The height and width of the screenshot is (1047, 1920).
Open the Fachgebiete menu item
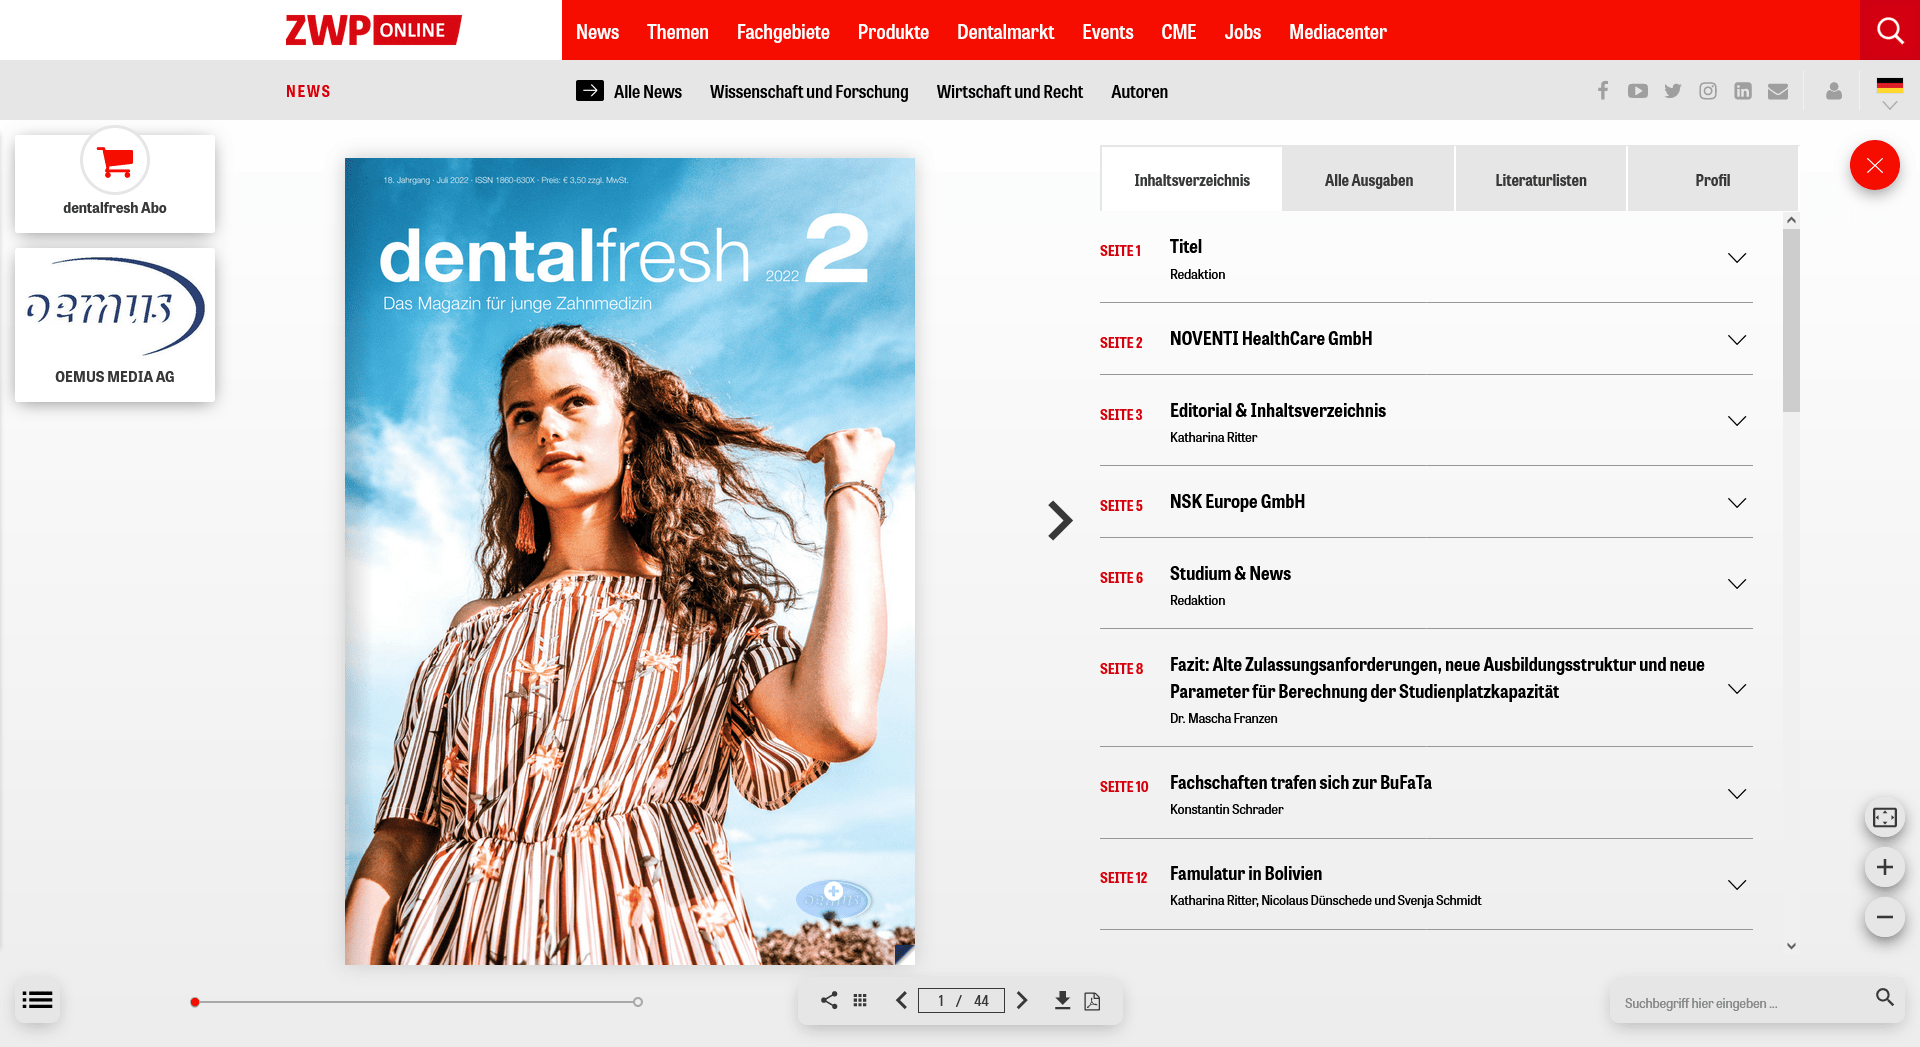[x=783, y=32]
